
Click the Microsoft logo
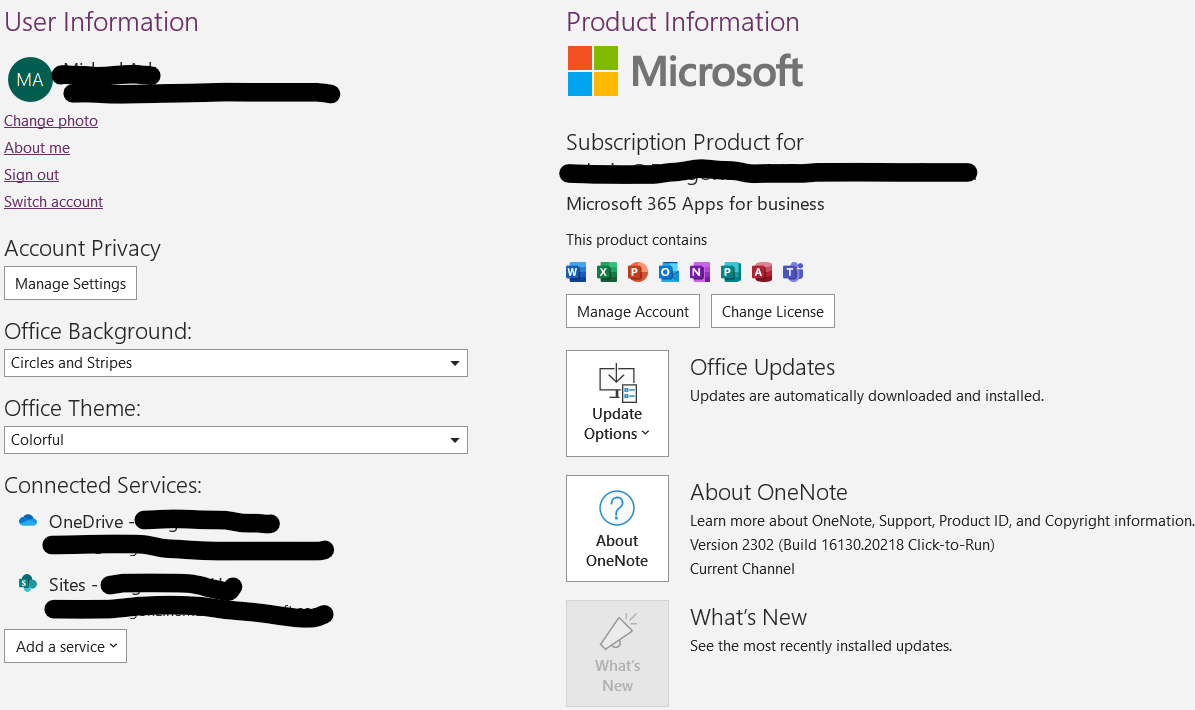685,71
